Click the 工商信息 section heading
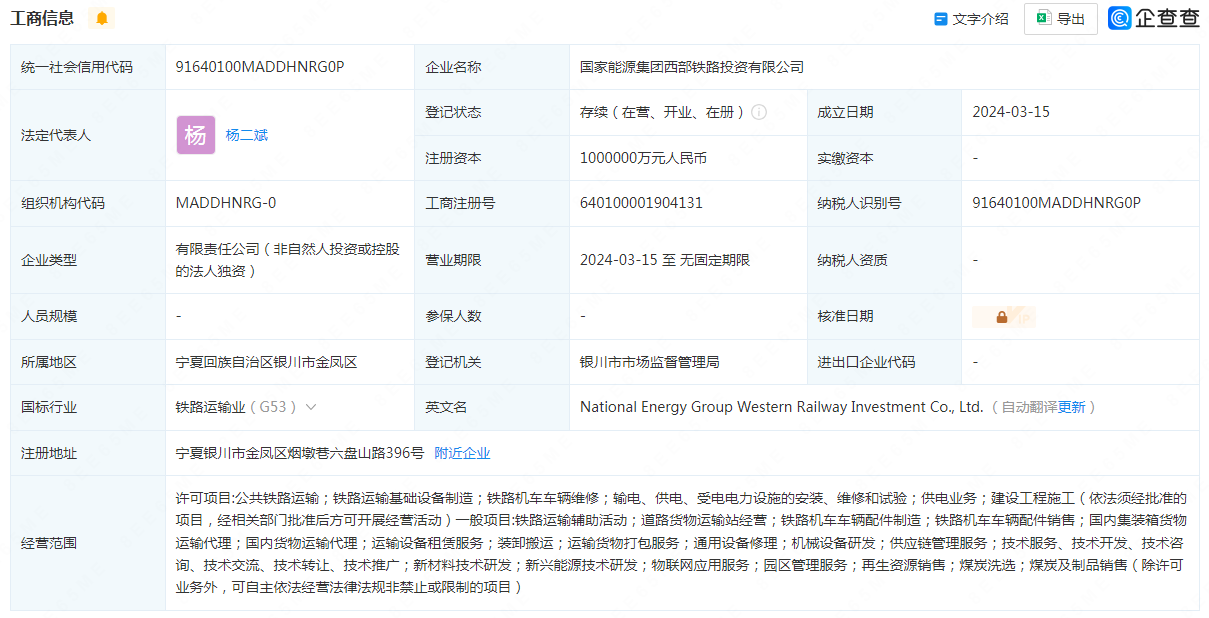1209x618 pixels. 42,18
